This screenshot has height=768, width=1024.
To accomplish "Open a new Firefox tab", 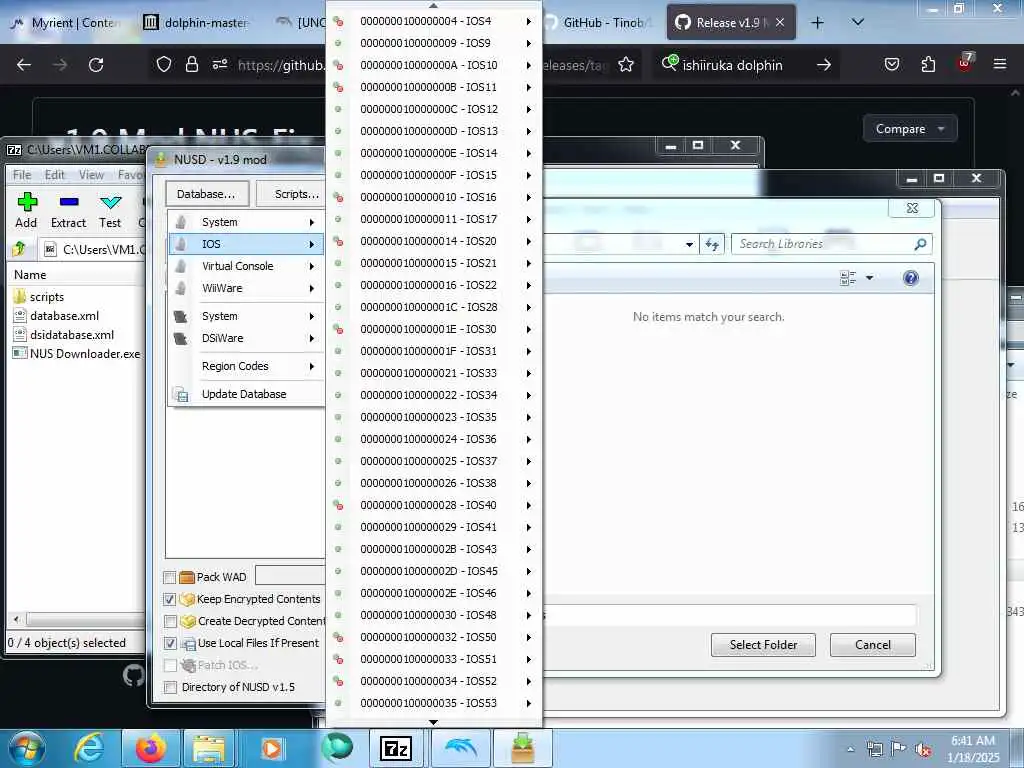I will click(x=817, y=23).
